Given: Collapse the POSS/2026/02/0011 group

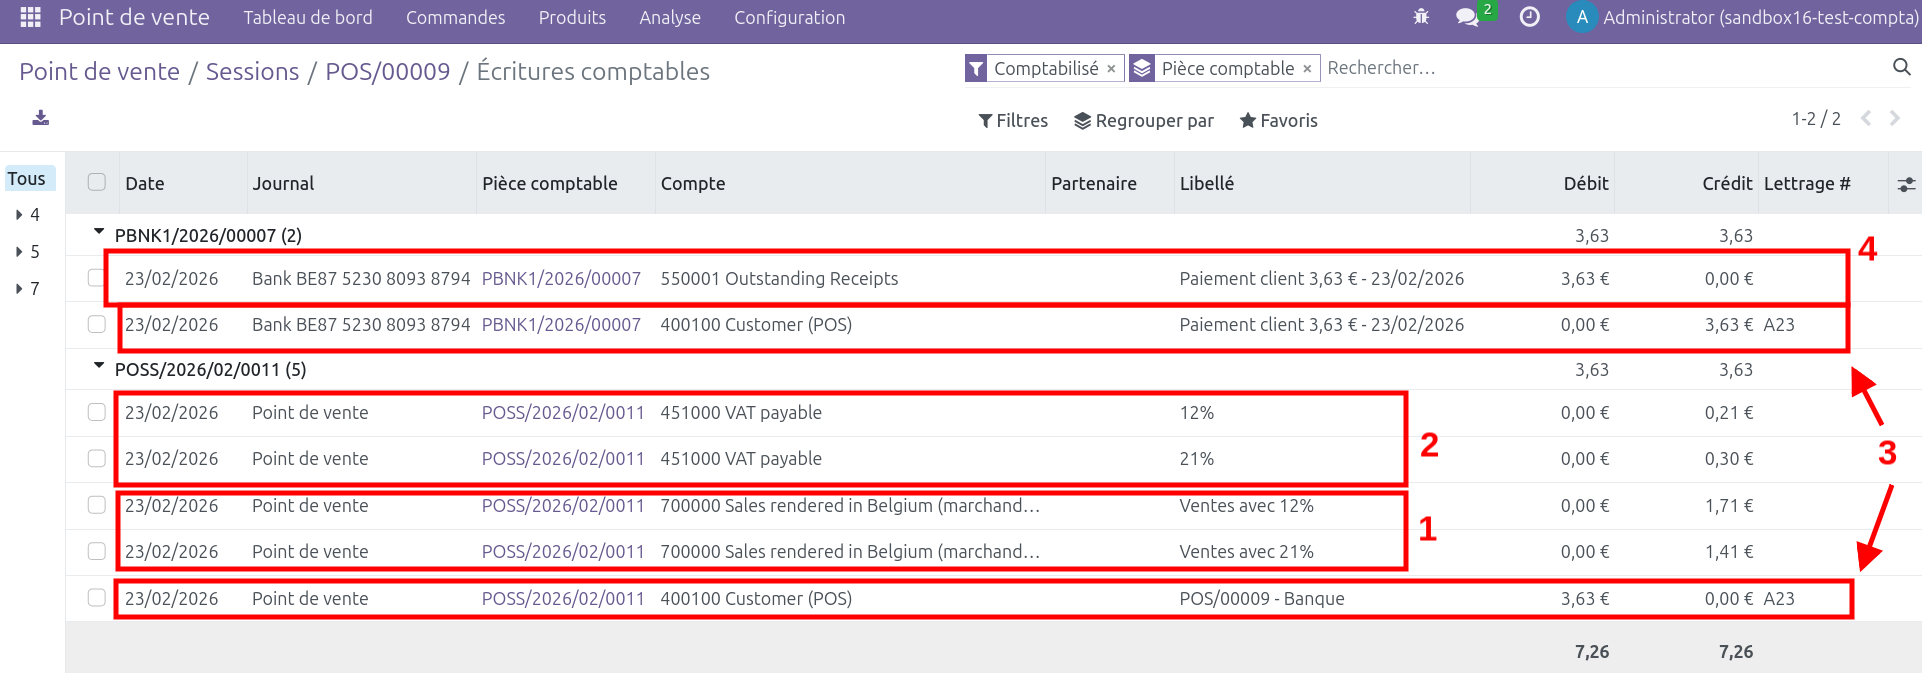Looking at the screenshot, I should (99, 367).
